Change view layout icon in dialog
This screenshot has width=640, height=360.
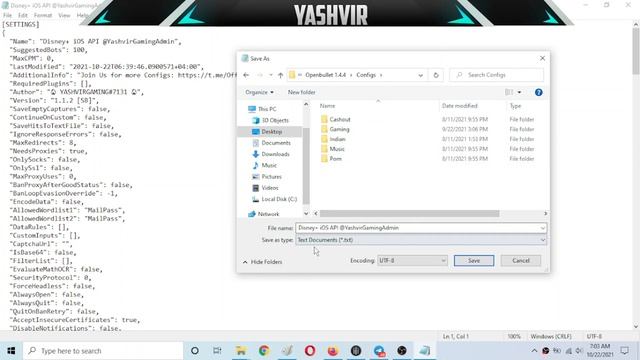pyautogui.click(x=509, y=92)
